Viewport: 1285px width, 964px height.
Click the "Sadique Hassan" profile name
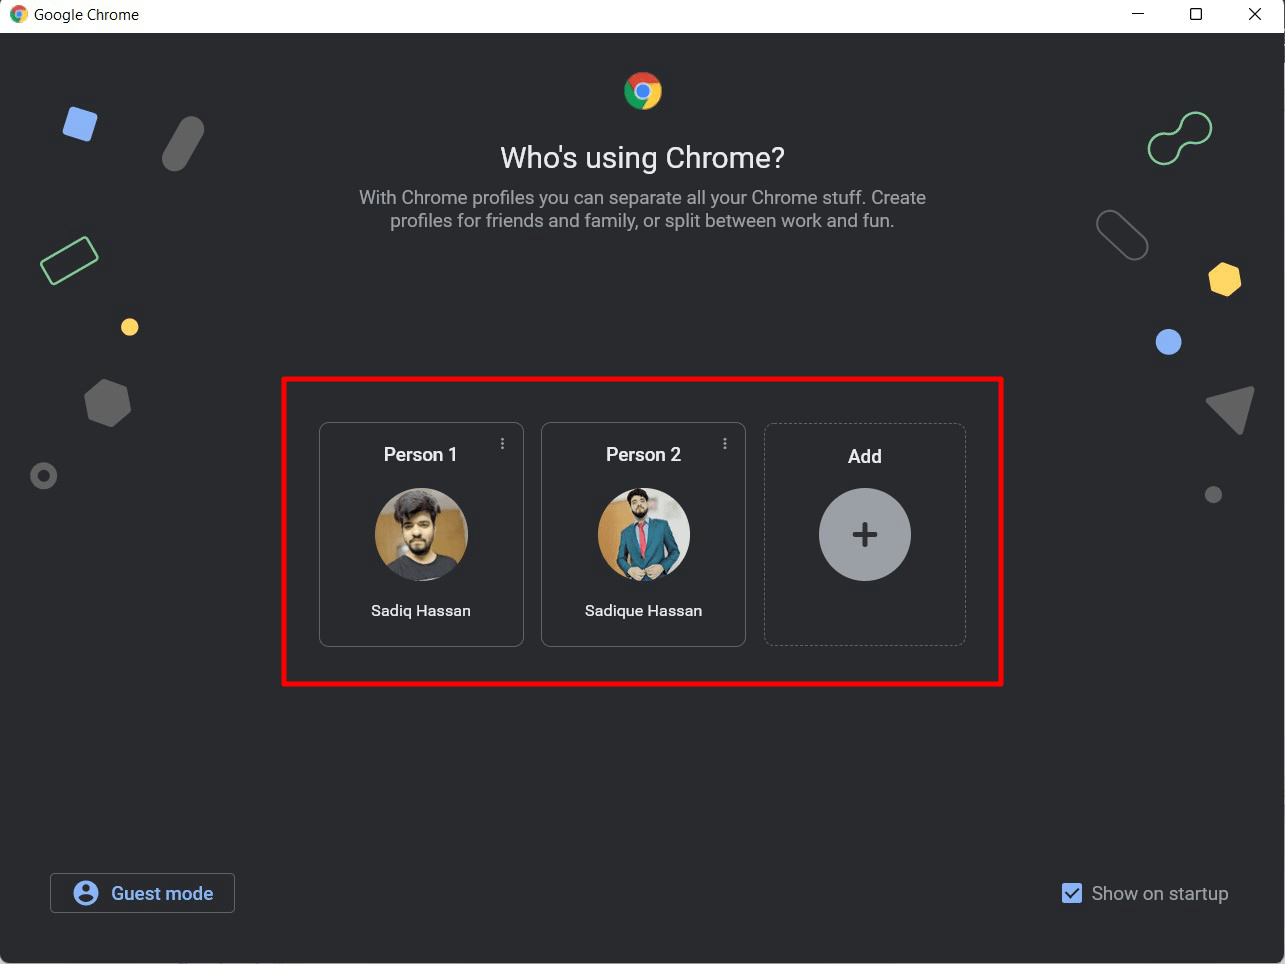click(x=644, y=611)
